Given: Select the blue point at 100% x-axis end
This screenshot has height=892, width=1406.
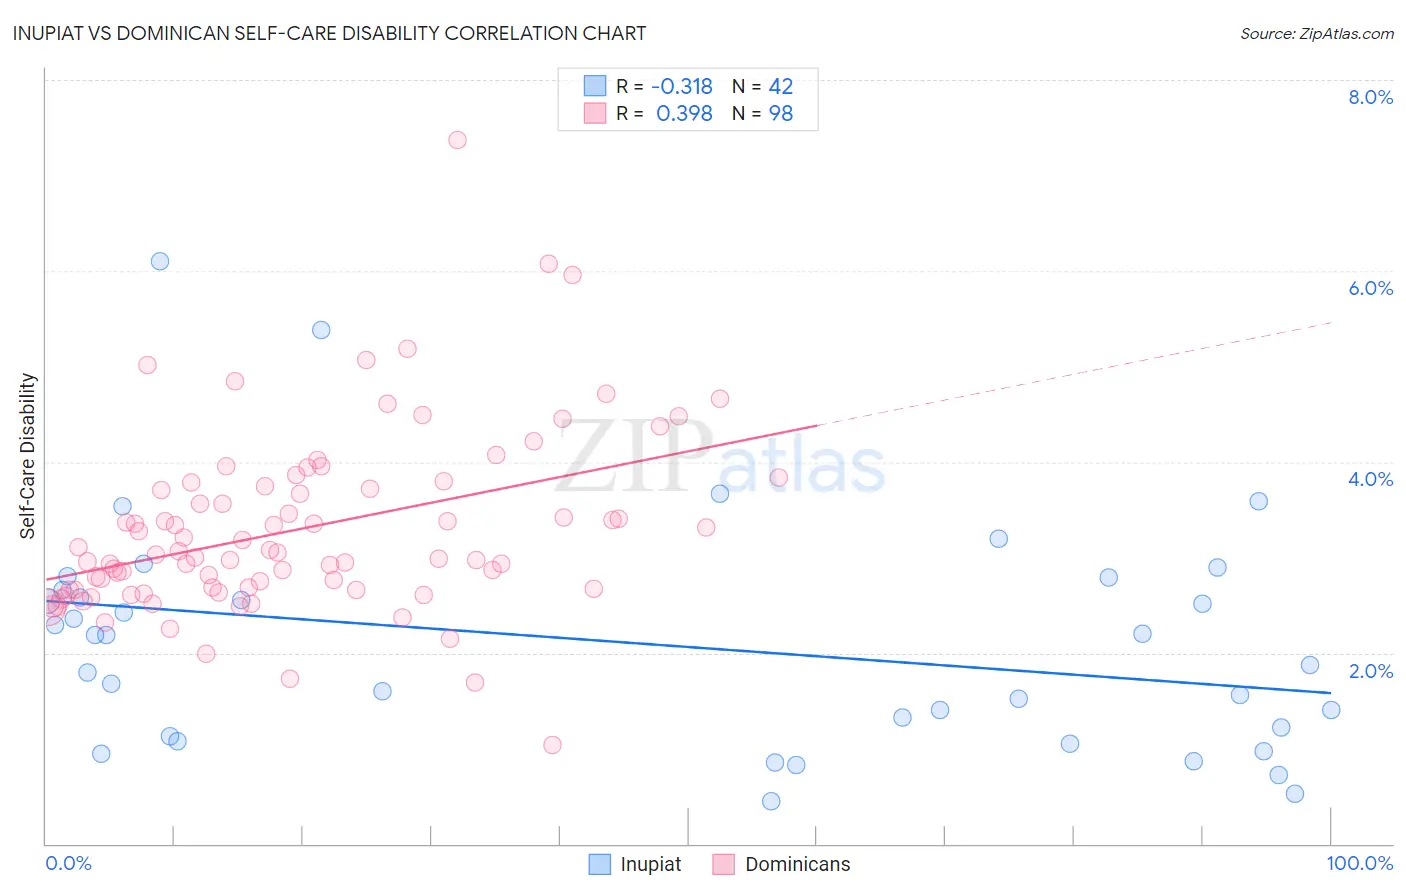Looking at the screenshot, I should point(1331,710).
